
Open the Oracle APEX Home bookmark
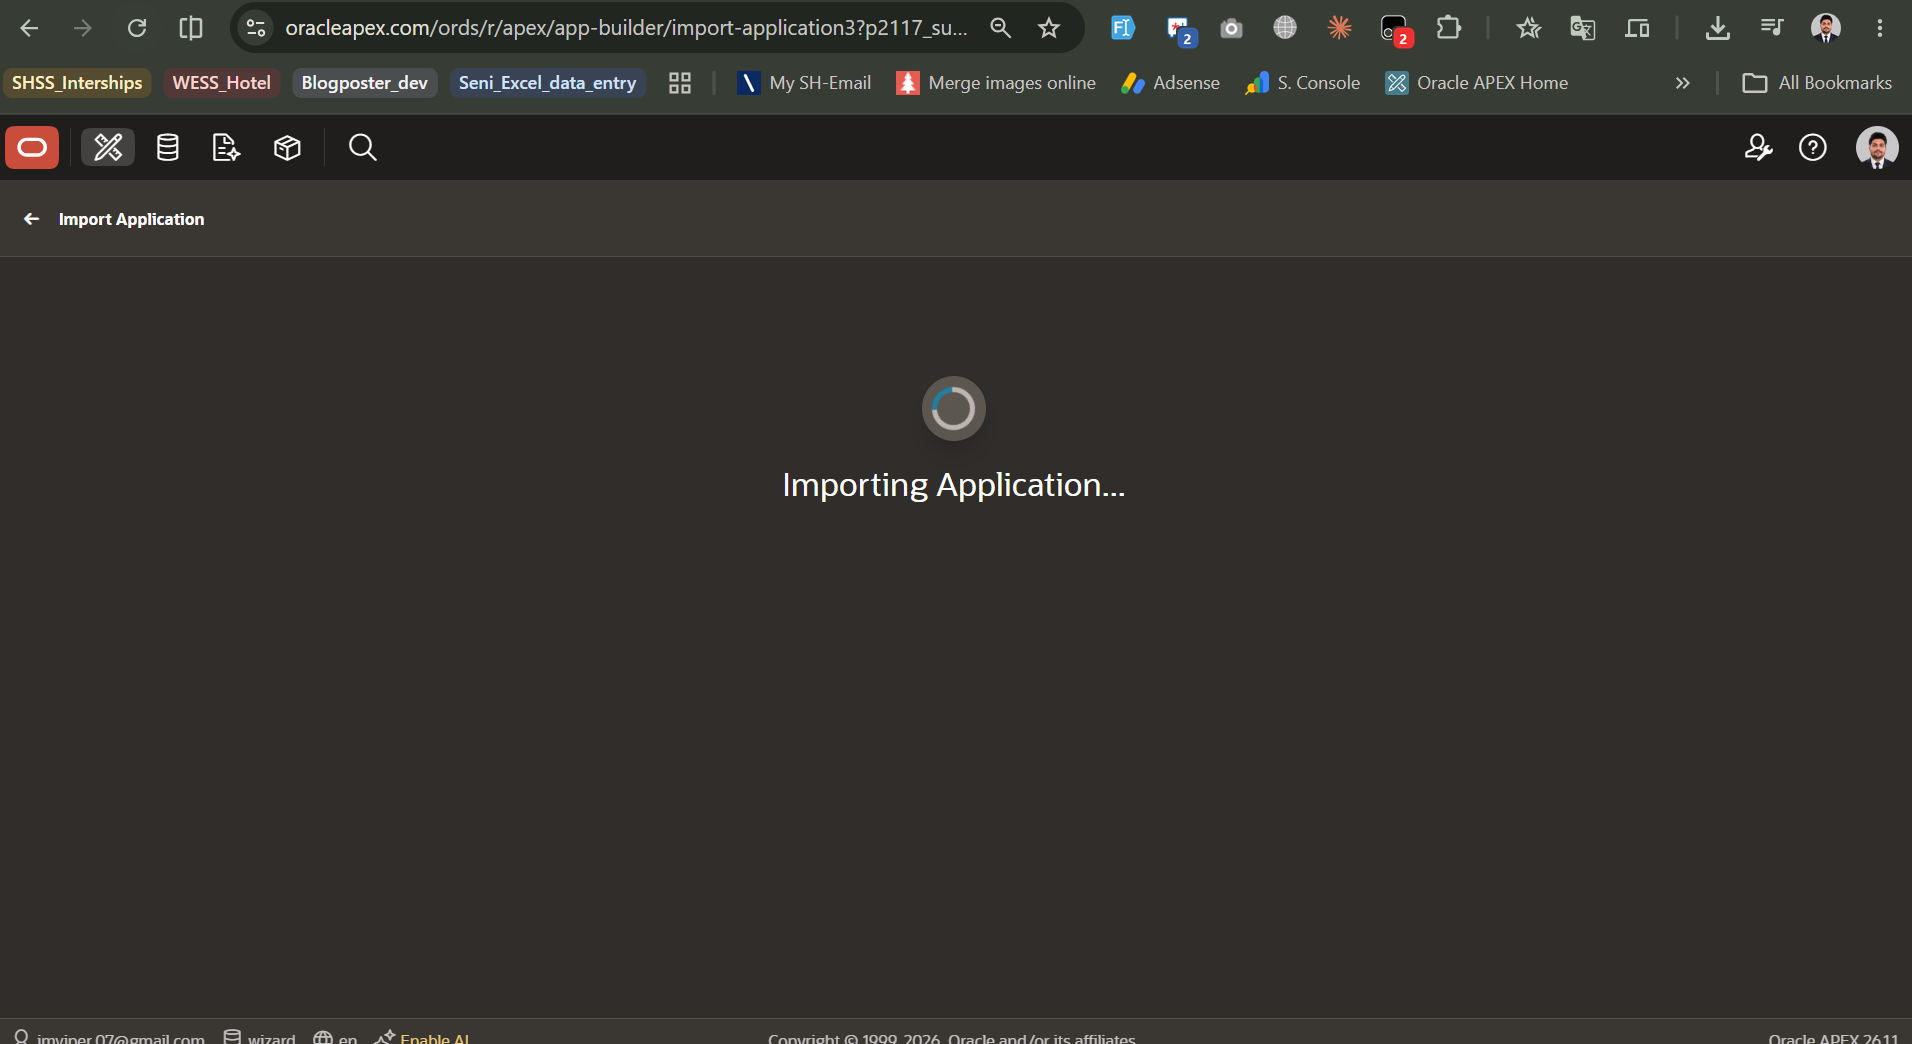click(x=1477, y=83)
